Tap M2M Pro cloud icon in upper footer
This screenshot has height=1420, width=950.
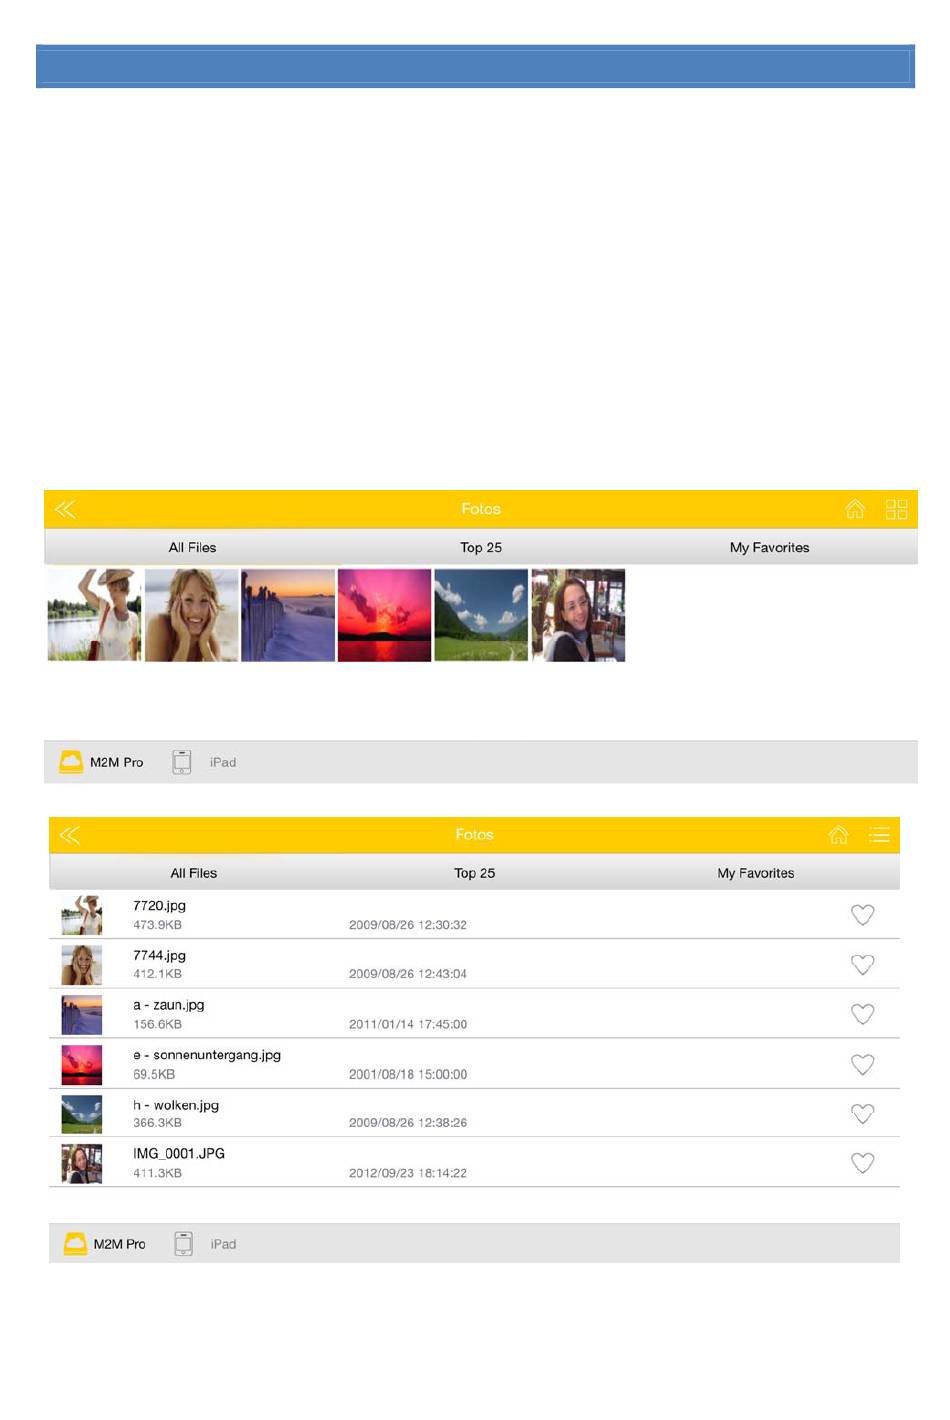pyautogui.click(x=71, y=762)
